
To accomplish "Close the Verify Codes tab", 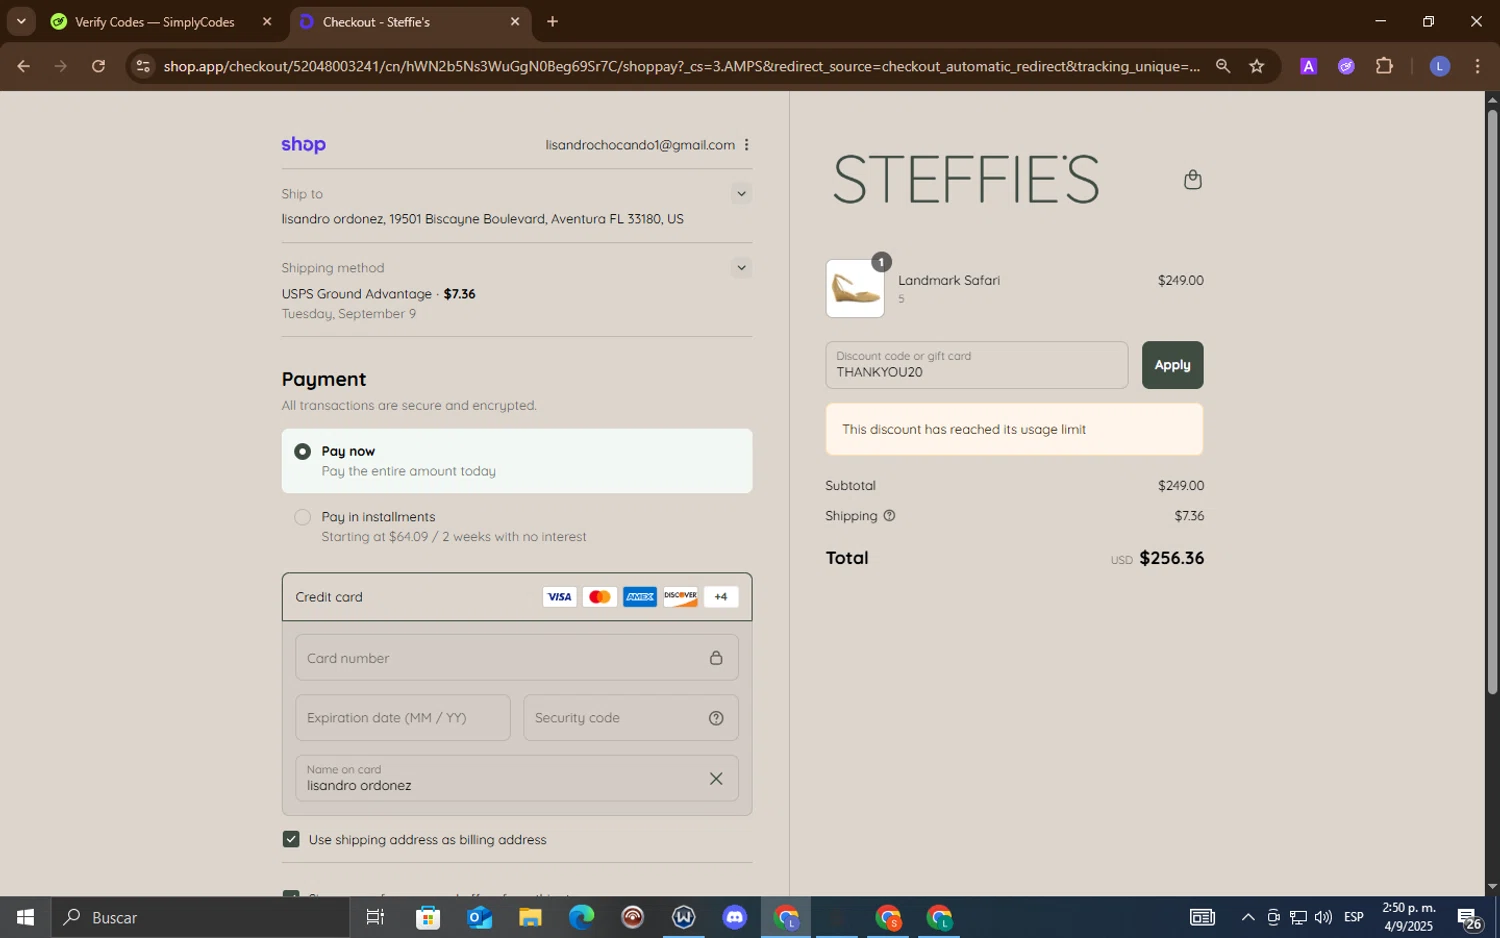I will tap(266, 21).
